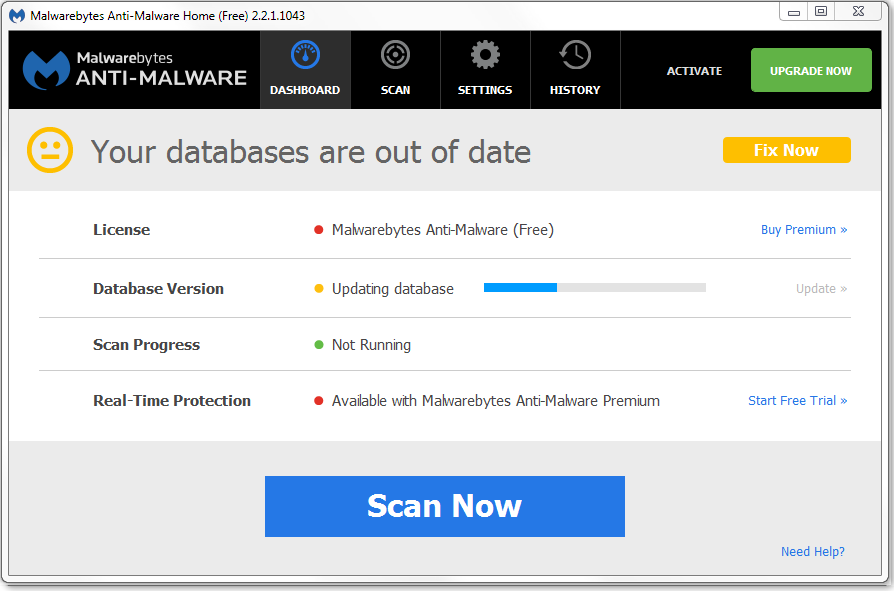
Task: Click the yellow Fix Now button
Action: (x=787, y=150)
